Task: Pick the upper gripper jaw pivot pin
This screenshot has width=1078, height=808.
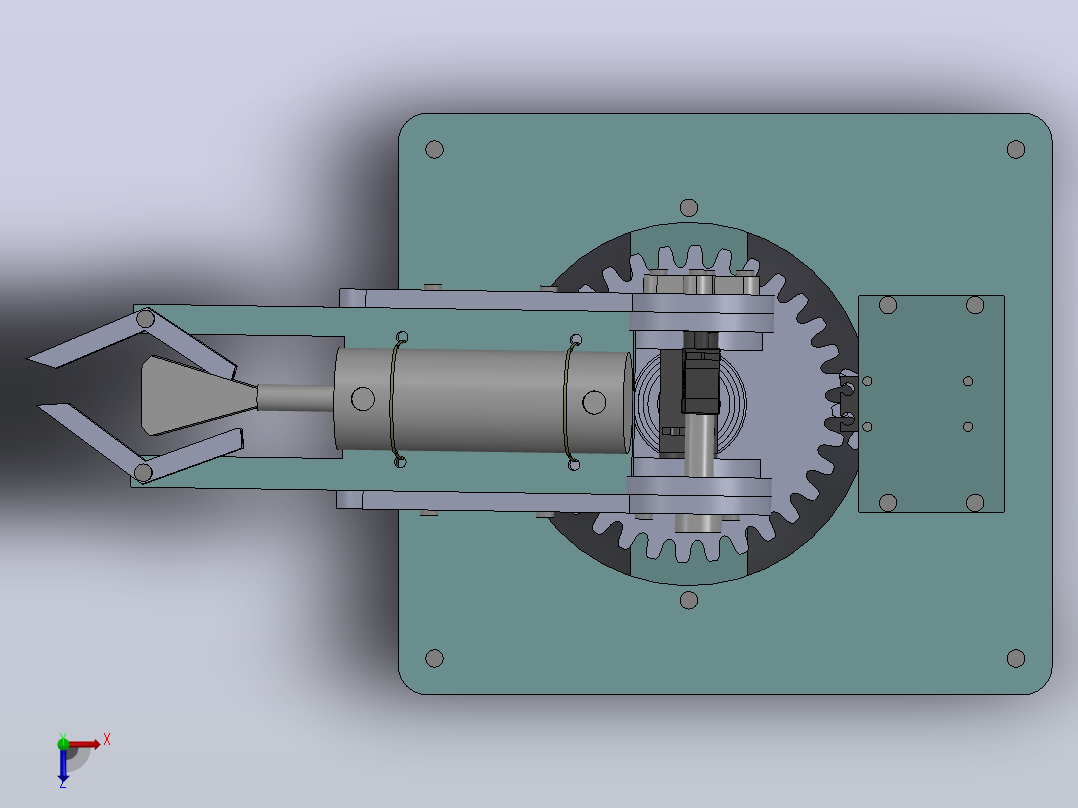Action: (x=145, y=318)
